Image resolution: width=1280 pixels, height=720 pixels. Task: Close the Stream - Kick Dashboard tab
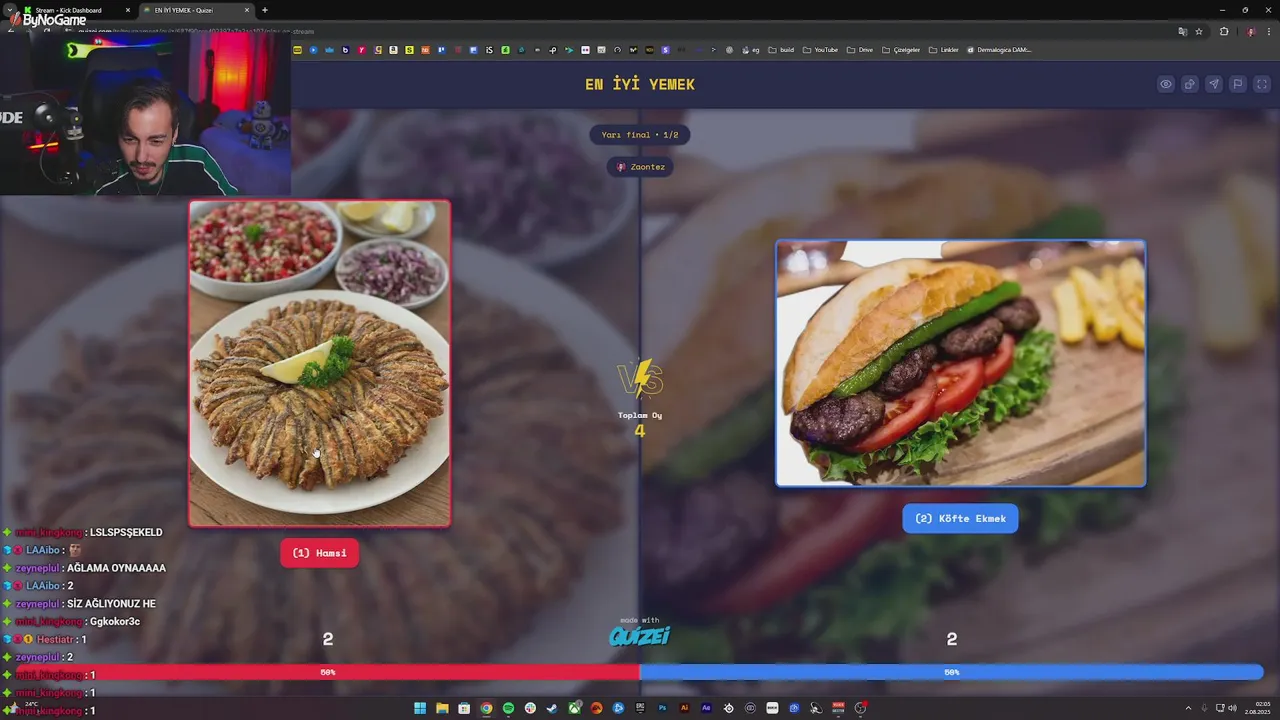(127, 10)
